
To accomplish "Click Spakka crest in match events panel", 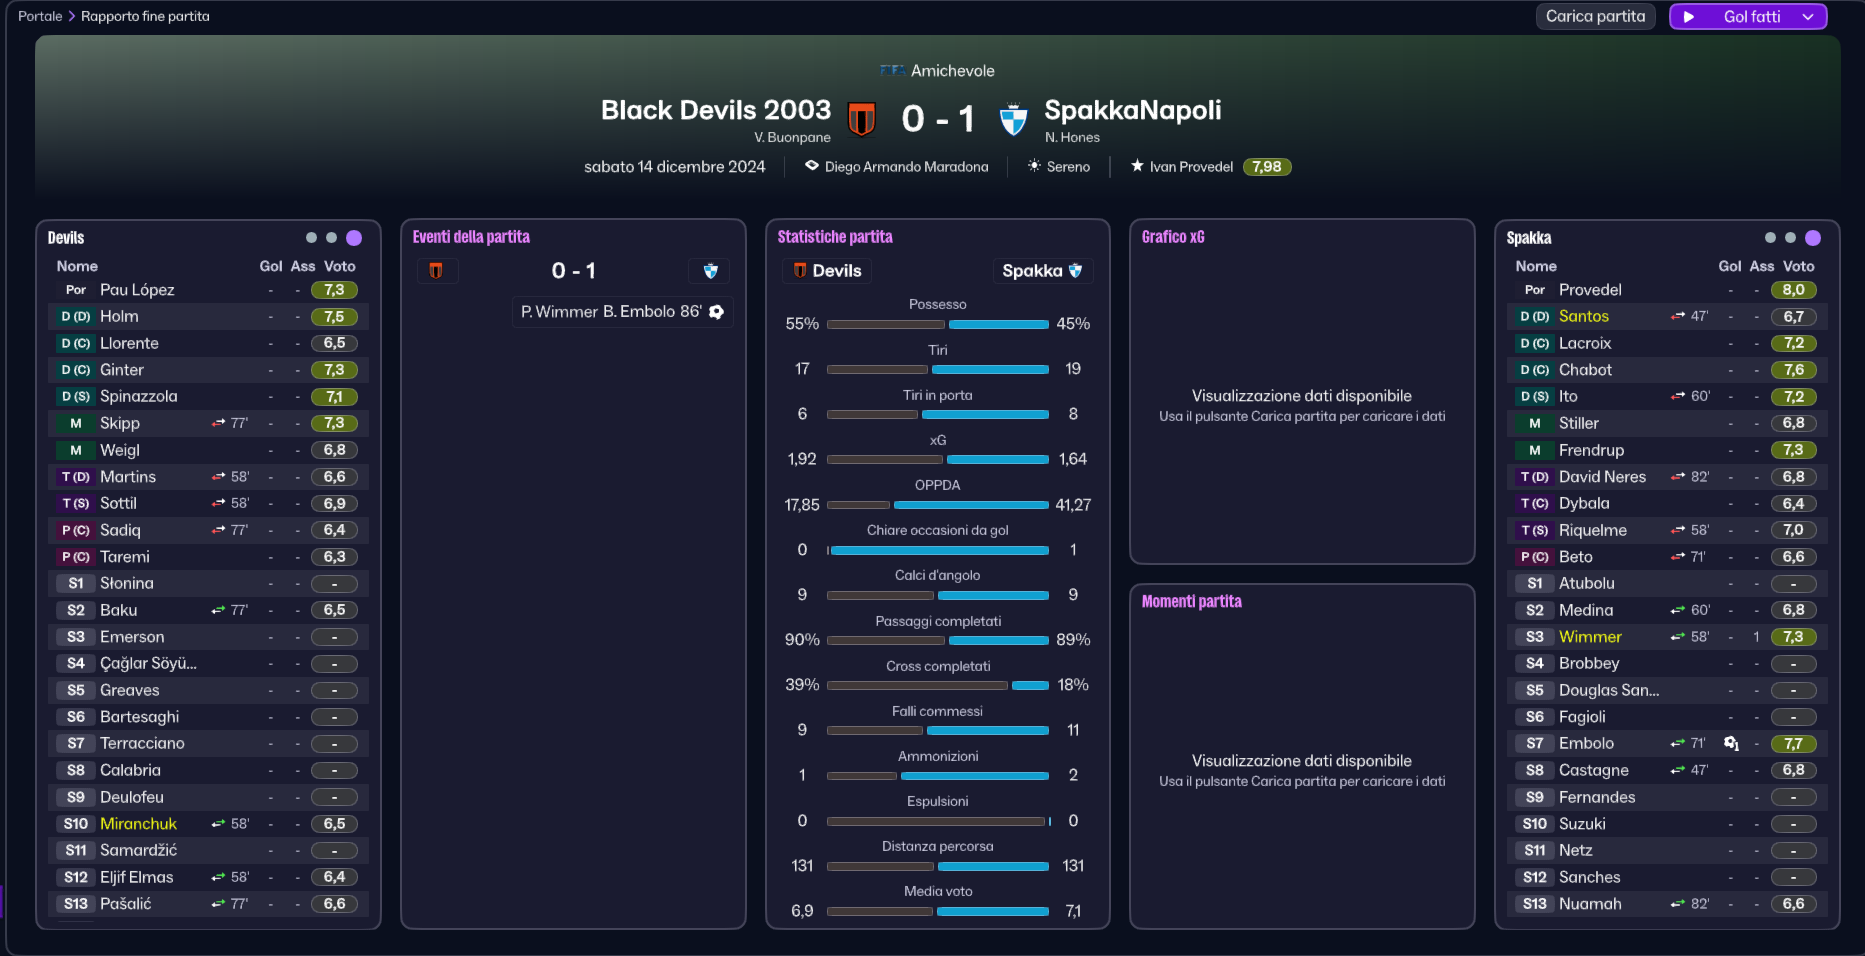I will (710, 271).
